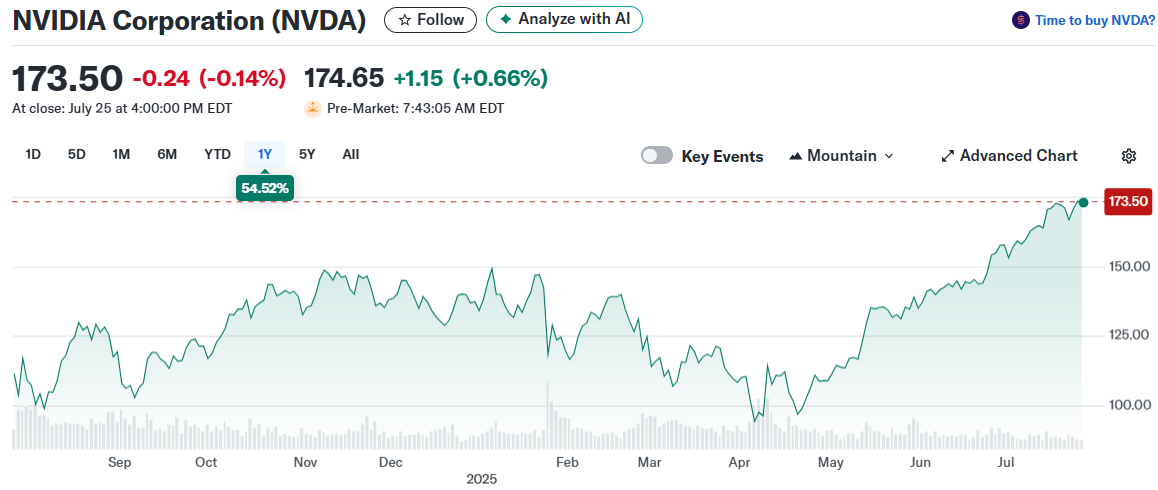Select the YTD range

click(217, 154)
